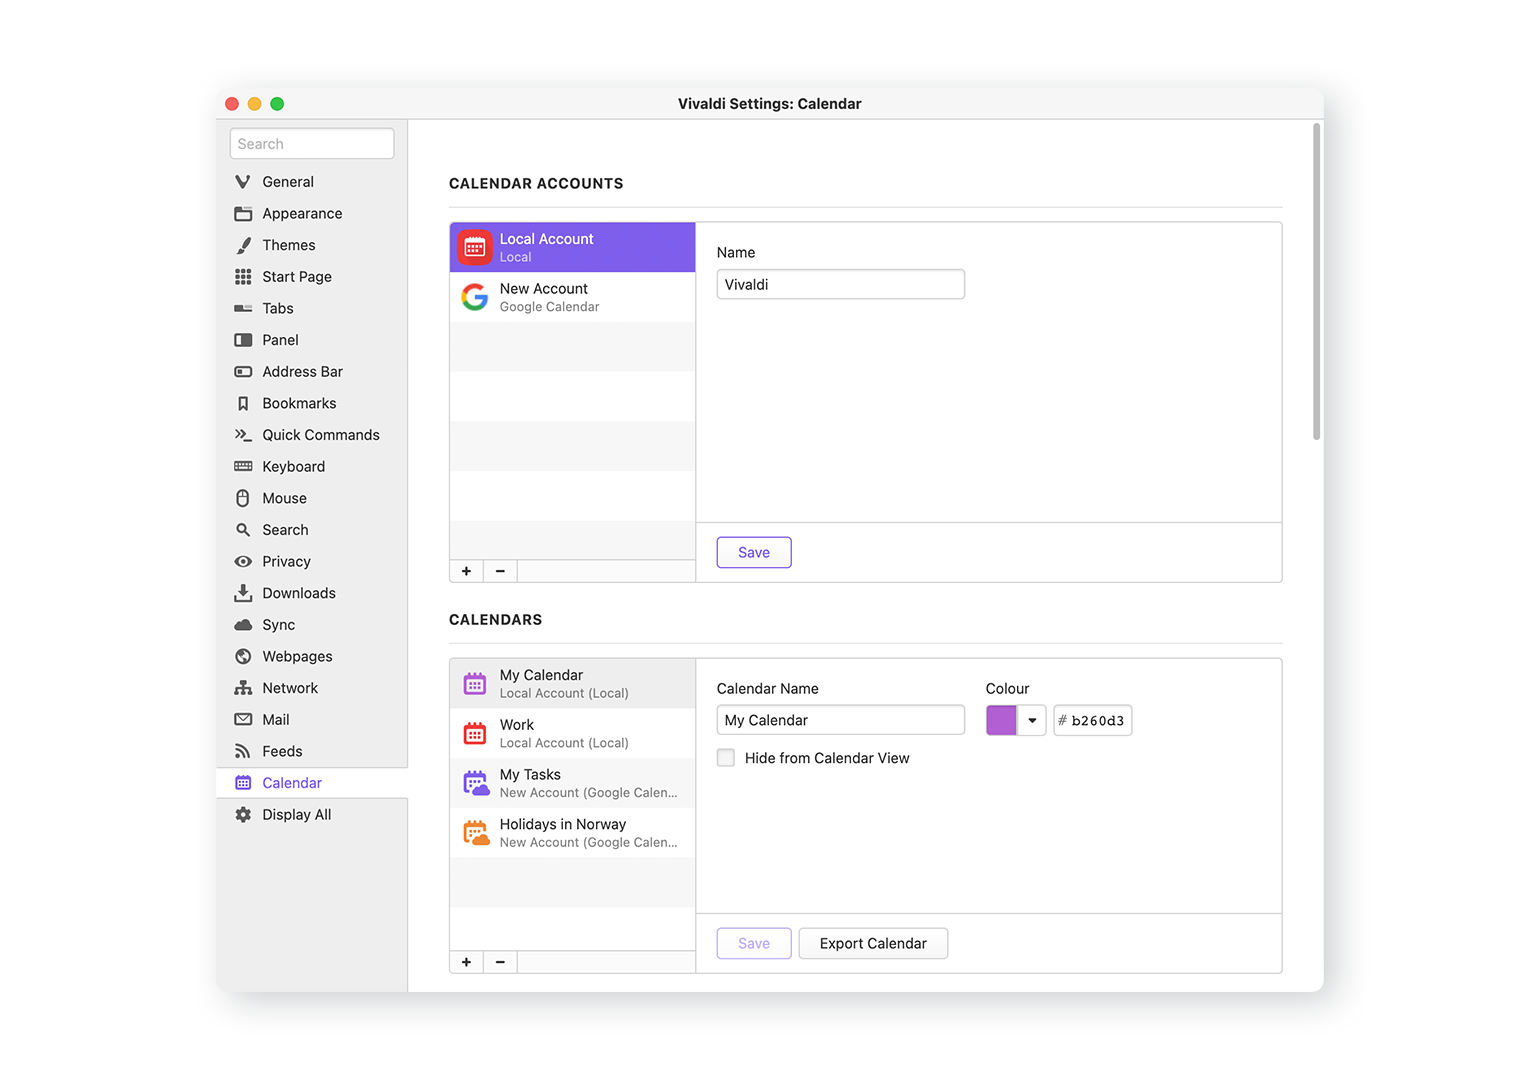Click the purple colour swatch
The image size is (1540, 1080).
[1001, 720]
